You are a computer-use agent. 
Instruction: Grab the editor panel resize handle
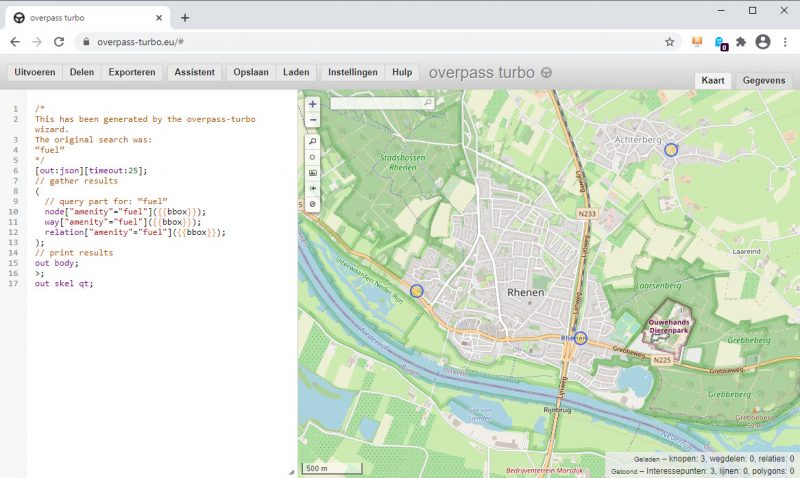[x=291, y=472]
